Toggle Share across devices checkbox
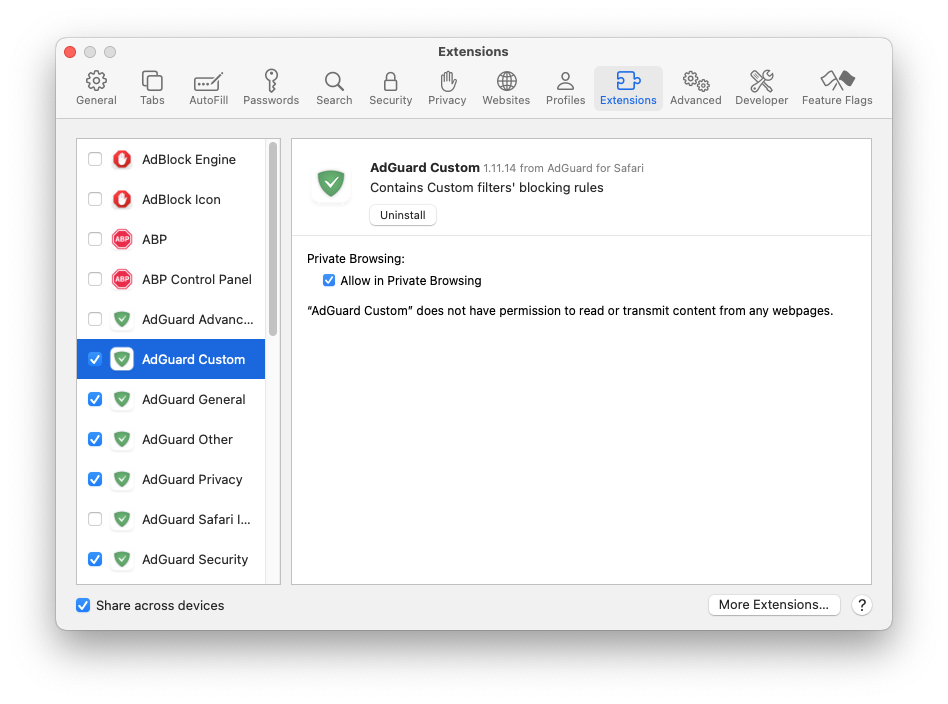The width and height of the screenshot is (948, 704). coord(83,605)
